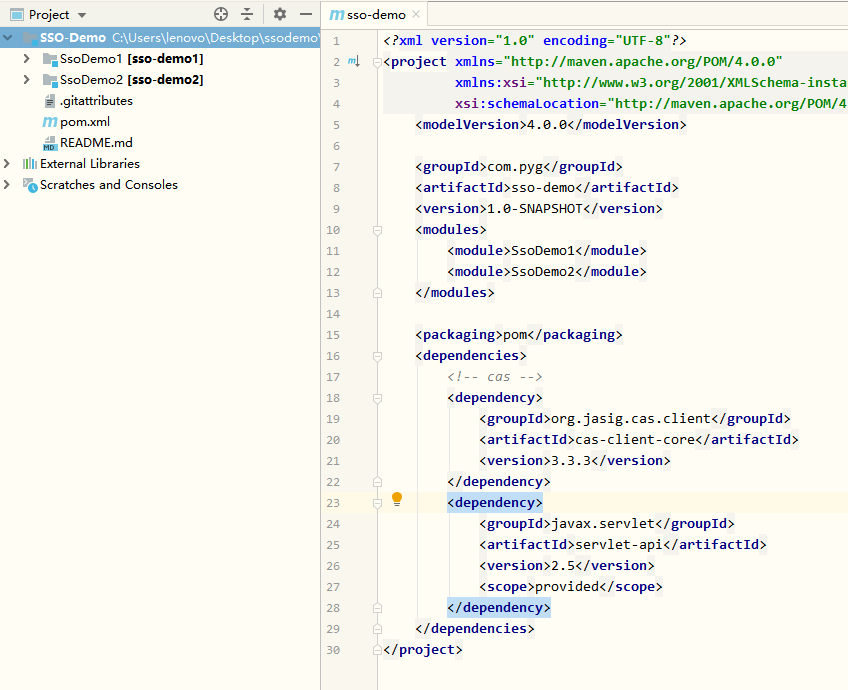Image resolution: width=848 pixels, height=690 pixels.
Task: Click the External Libraries bar-chart icon
Action: [30, 163]
